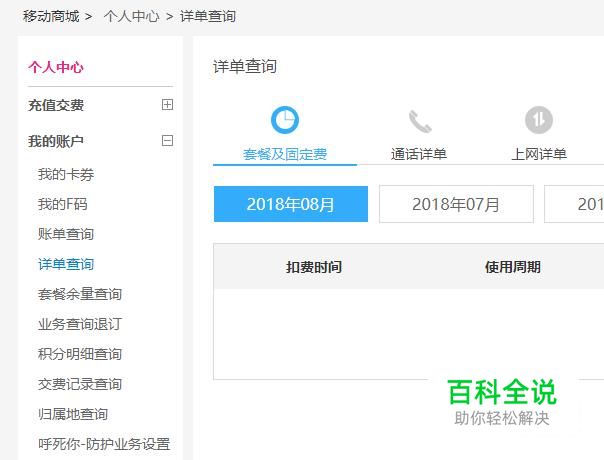Open 我的F码 in the sidebar

click(x=63, y=204)
